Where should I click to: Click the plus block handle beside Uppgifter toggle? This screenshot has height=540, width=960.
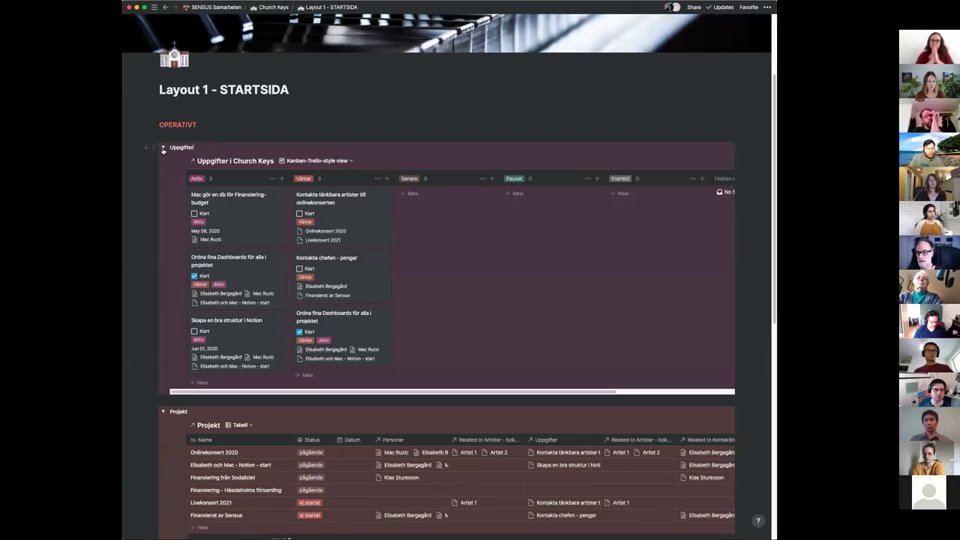[x=146, y=148]
